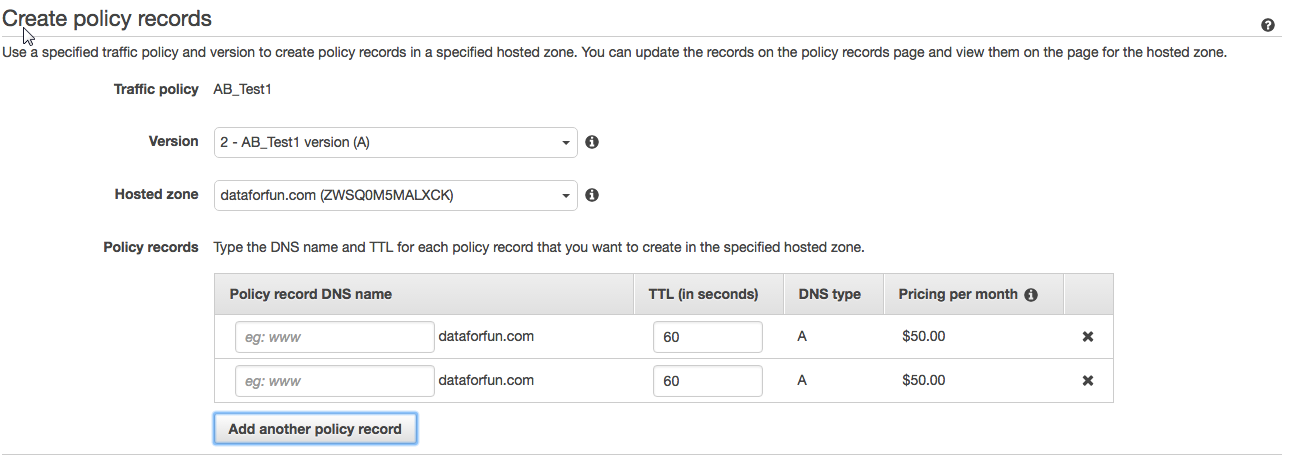Click the AB_Test1 traffic policy name

[x=243, y=89]
